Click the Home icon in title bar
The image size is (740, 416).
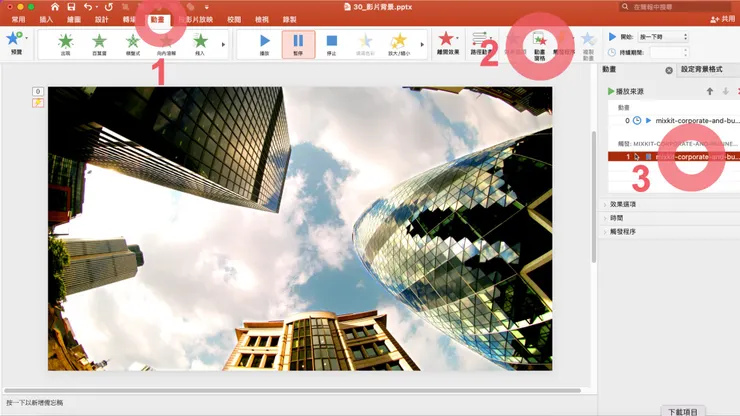tap(55, 7)
